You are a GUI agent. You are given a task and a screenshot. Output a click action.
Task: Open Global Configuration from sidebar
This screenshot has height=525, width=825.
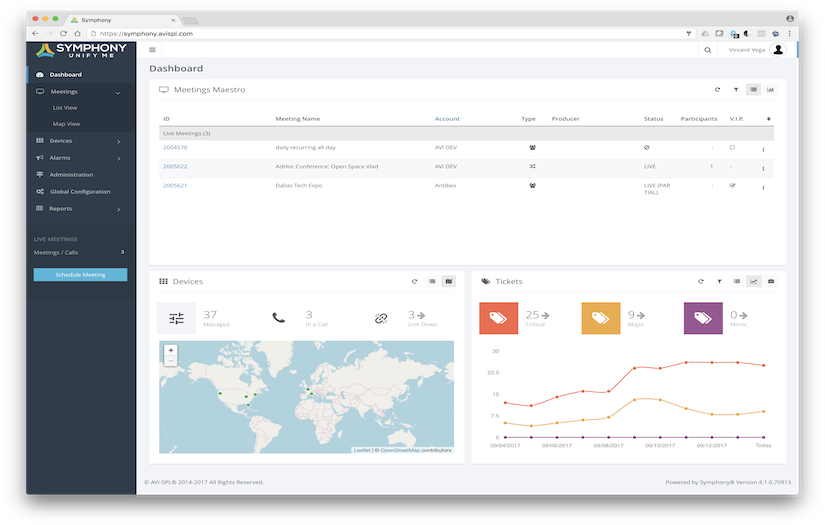click(81, 191)
